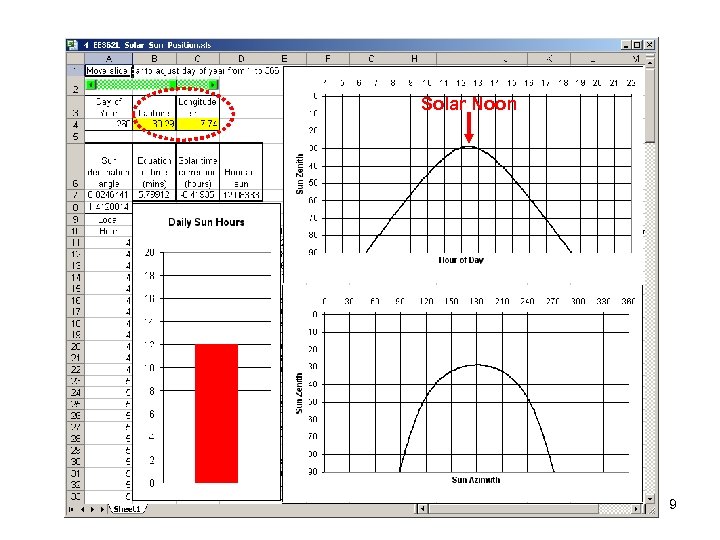Click the Daily Sun Hours chart title

[206, 222]
